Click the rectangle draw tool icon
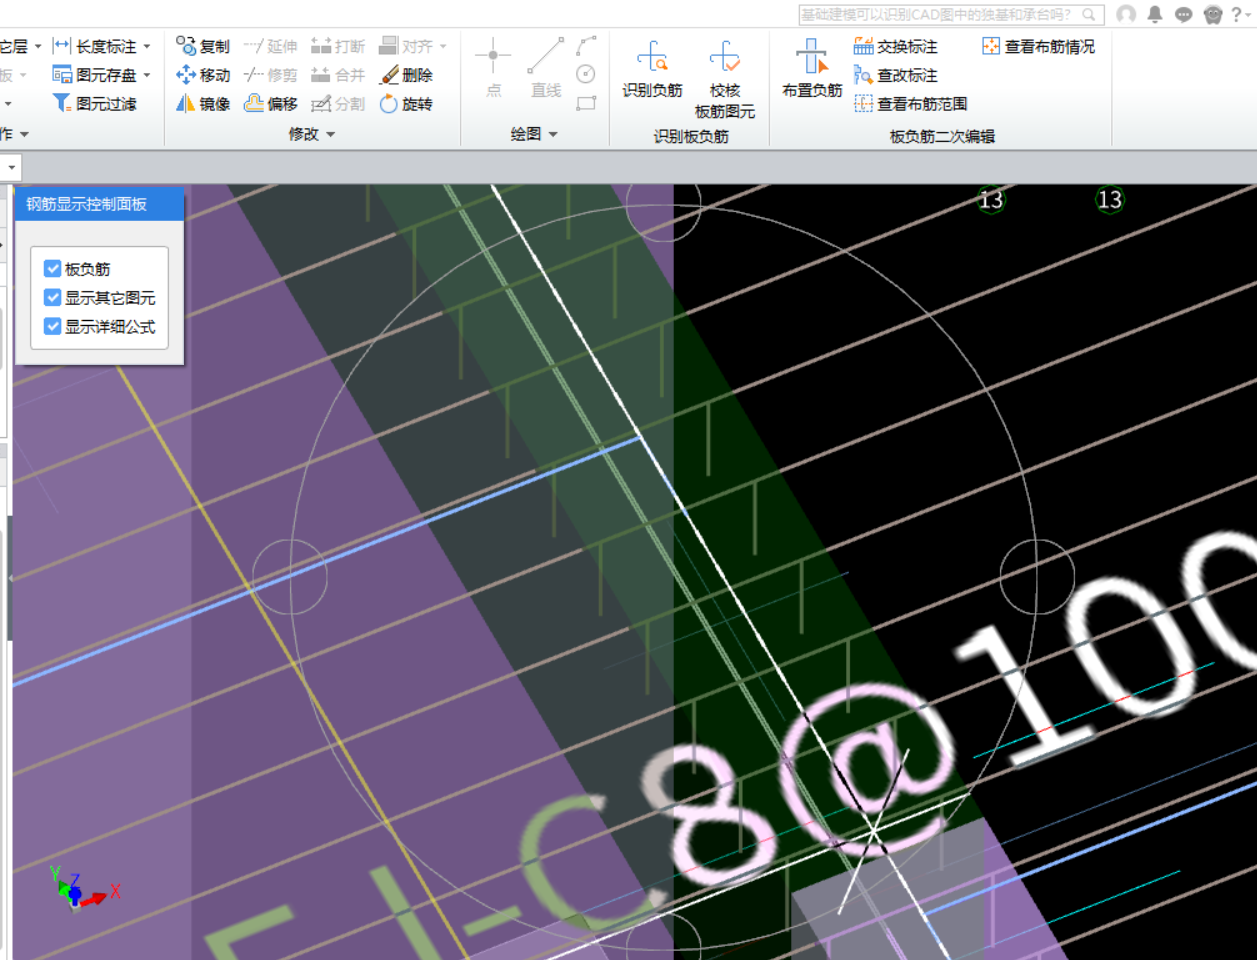 [x=587, y=103]
